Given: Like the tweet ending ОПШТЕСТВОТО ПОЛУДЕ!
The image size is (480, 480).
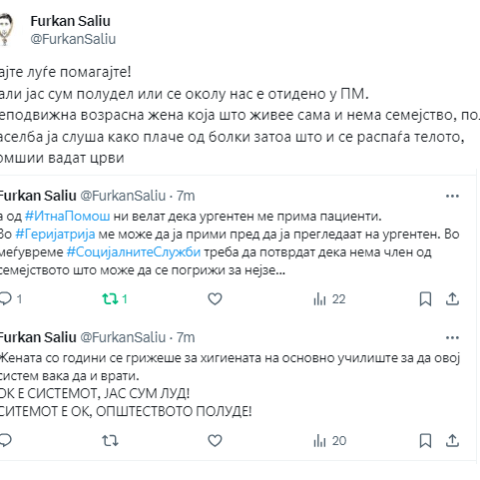Looking at the screenshot, I should coord(215,441).
